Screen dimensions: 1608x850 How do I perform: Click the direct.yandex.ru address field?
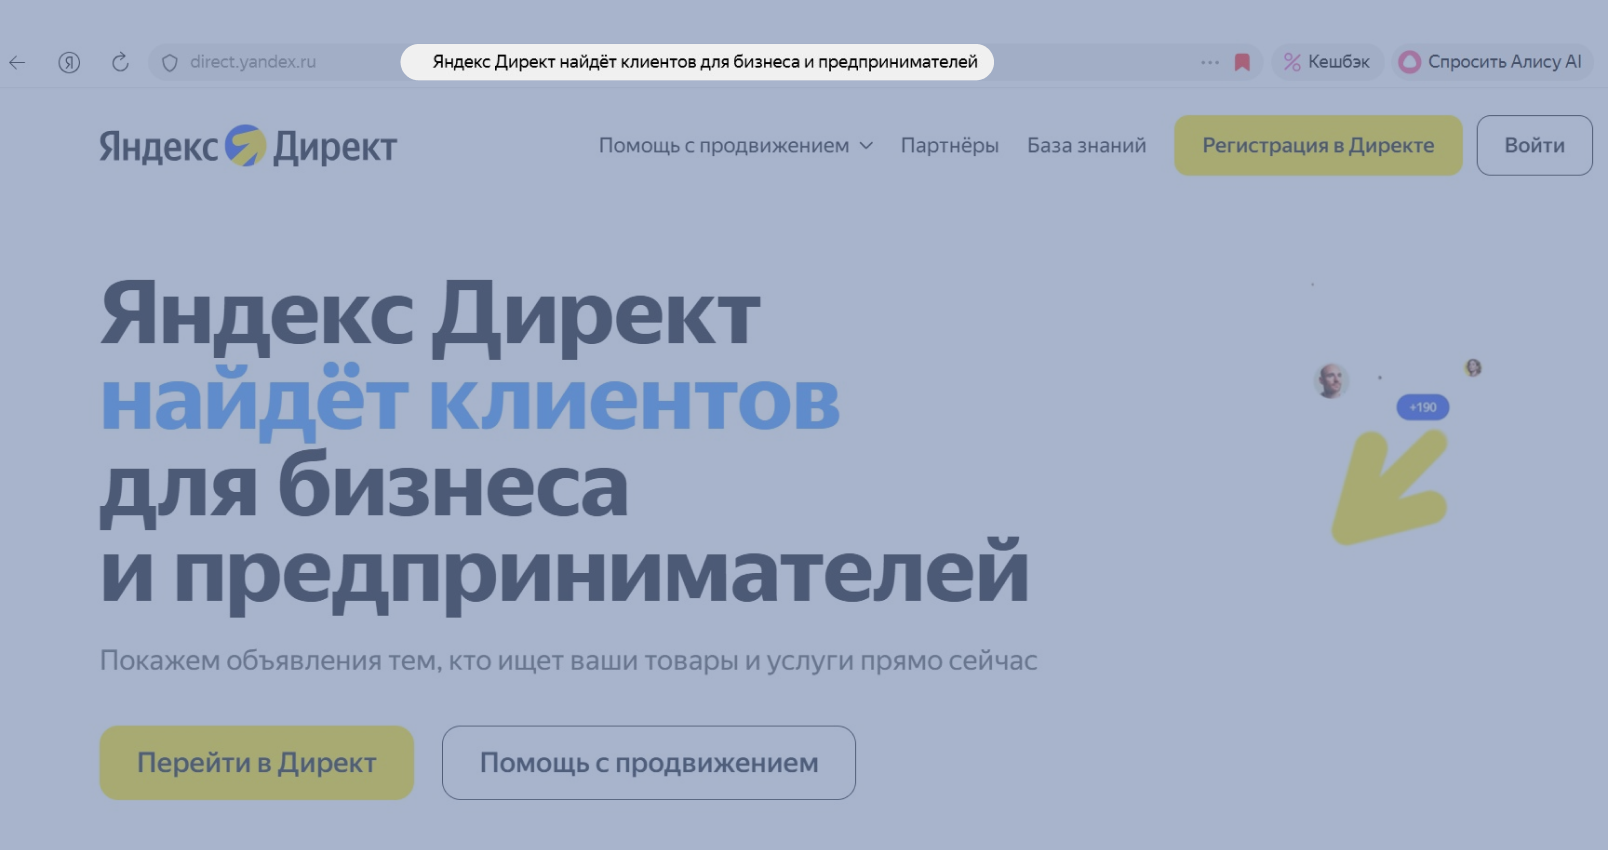coord(253,62)
